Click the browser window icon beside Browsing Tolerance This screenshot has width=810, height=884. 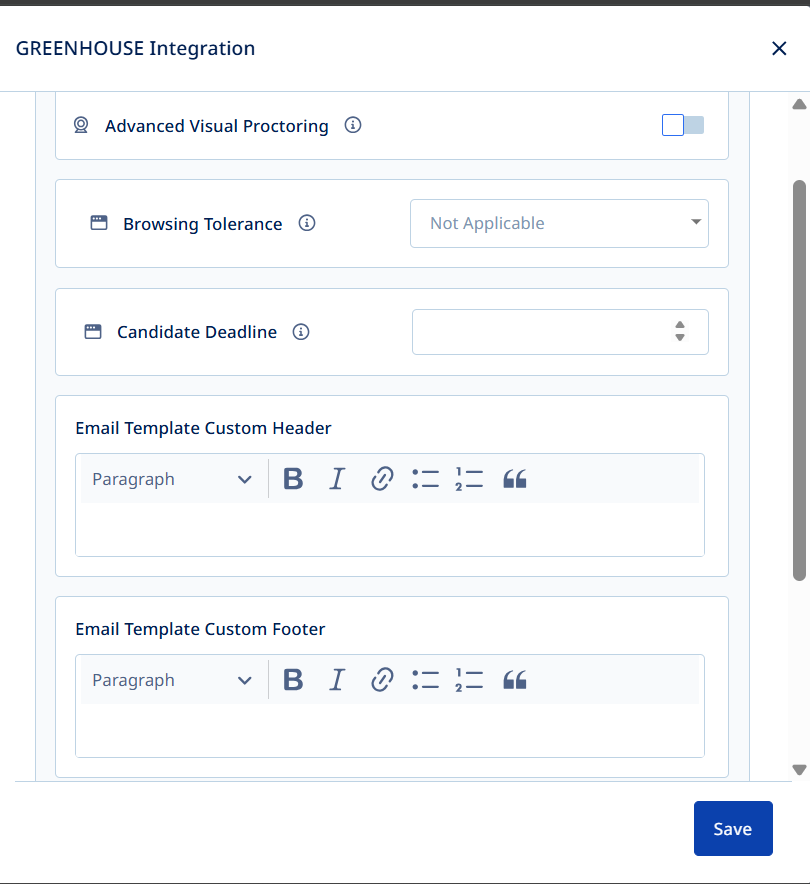tap(99, 223)
